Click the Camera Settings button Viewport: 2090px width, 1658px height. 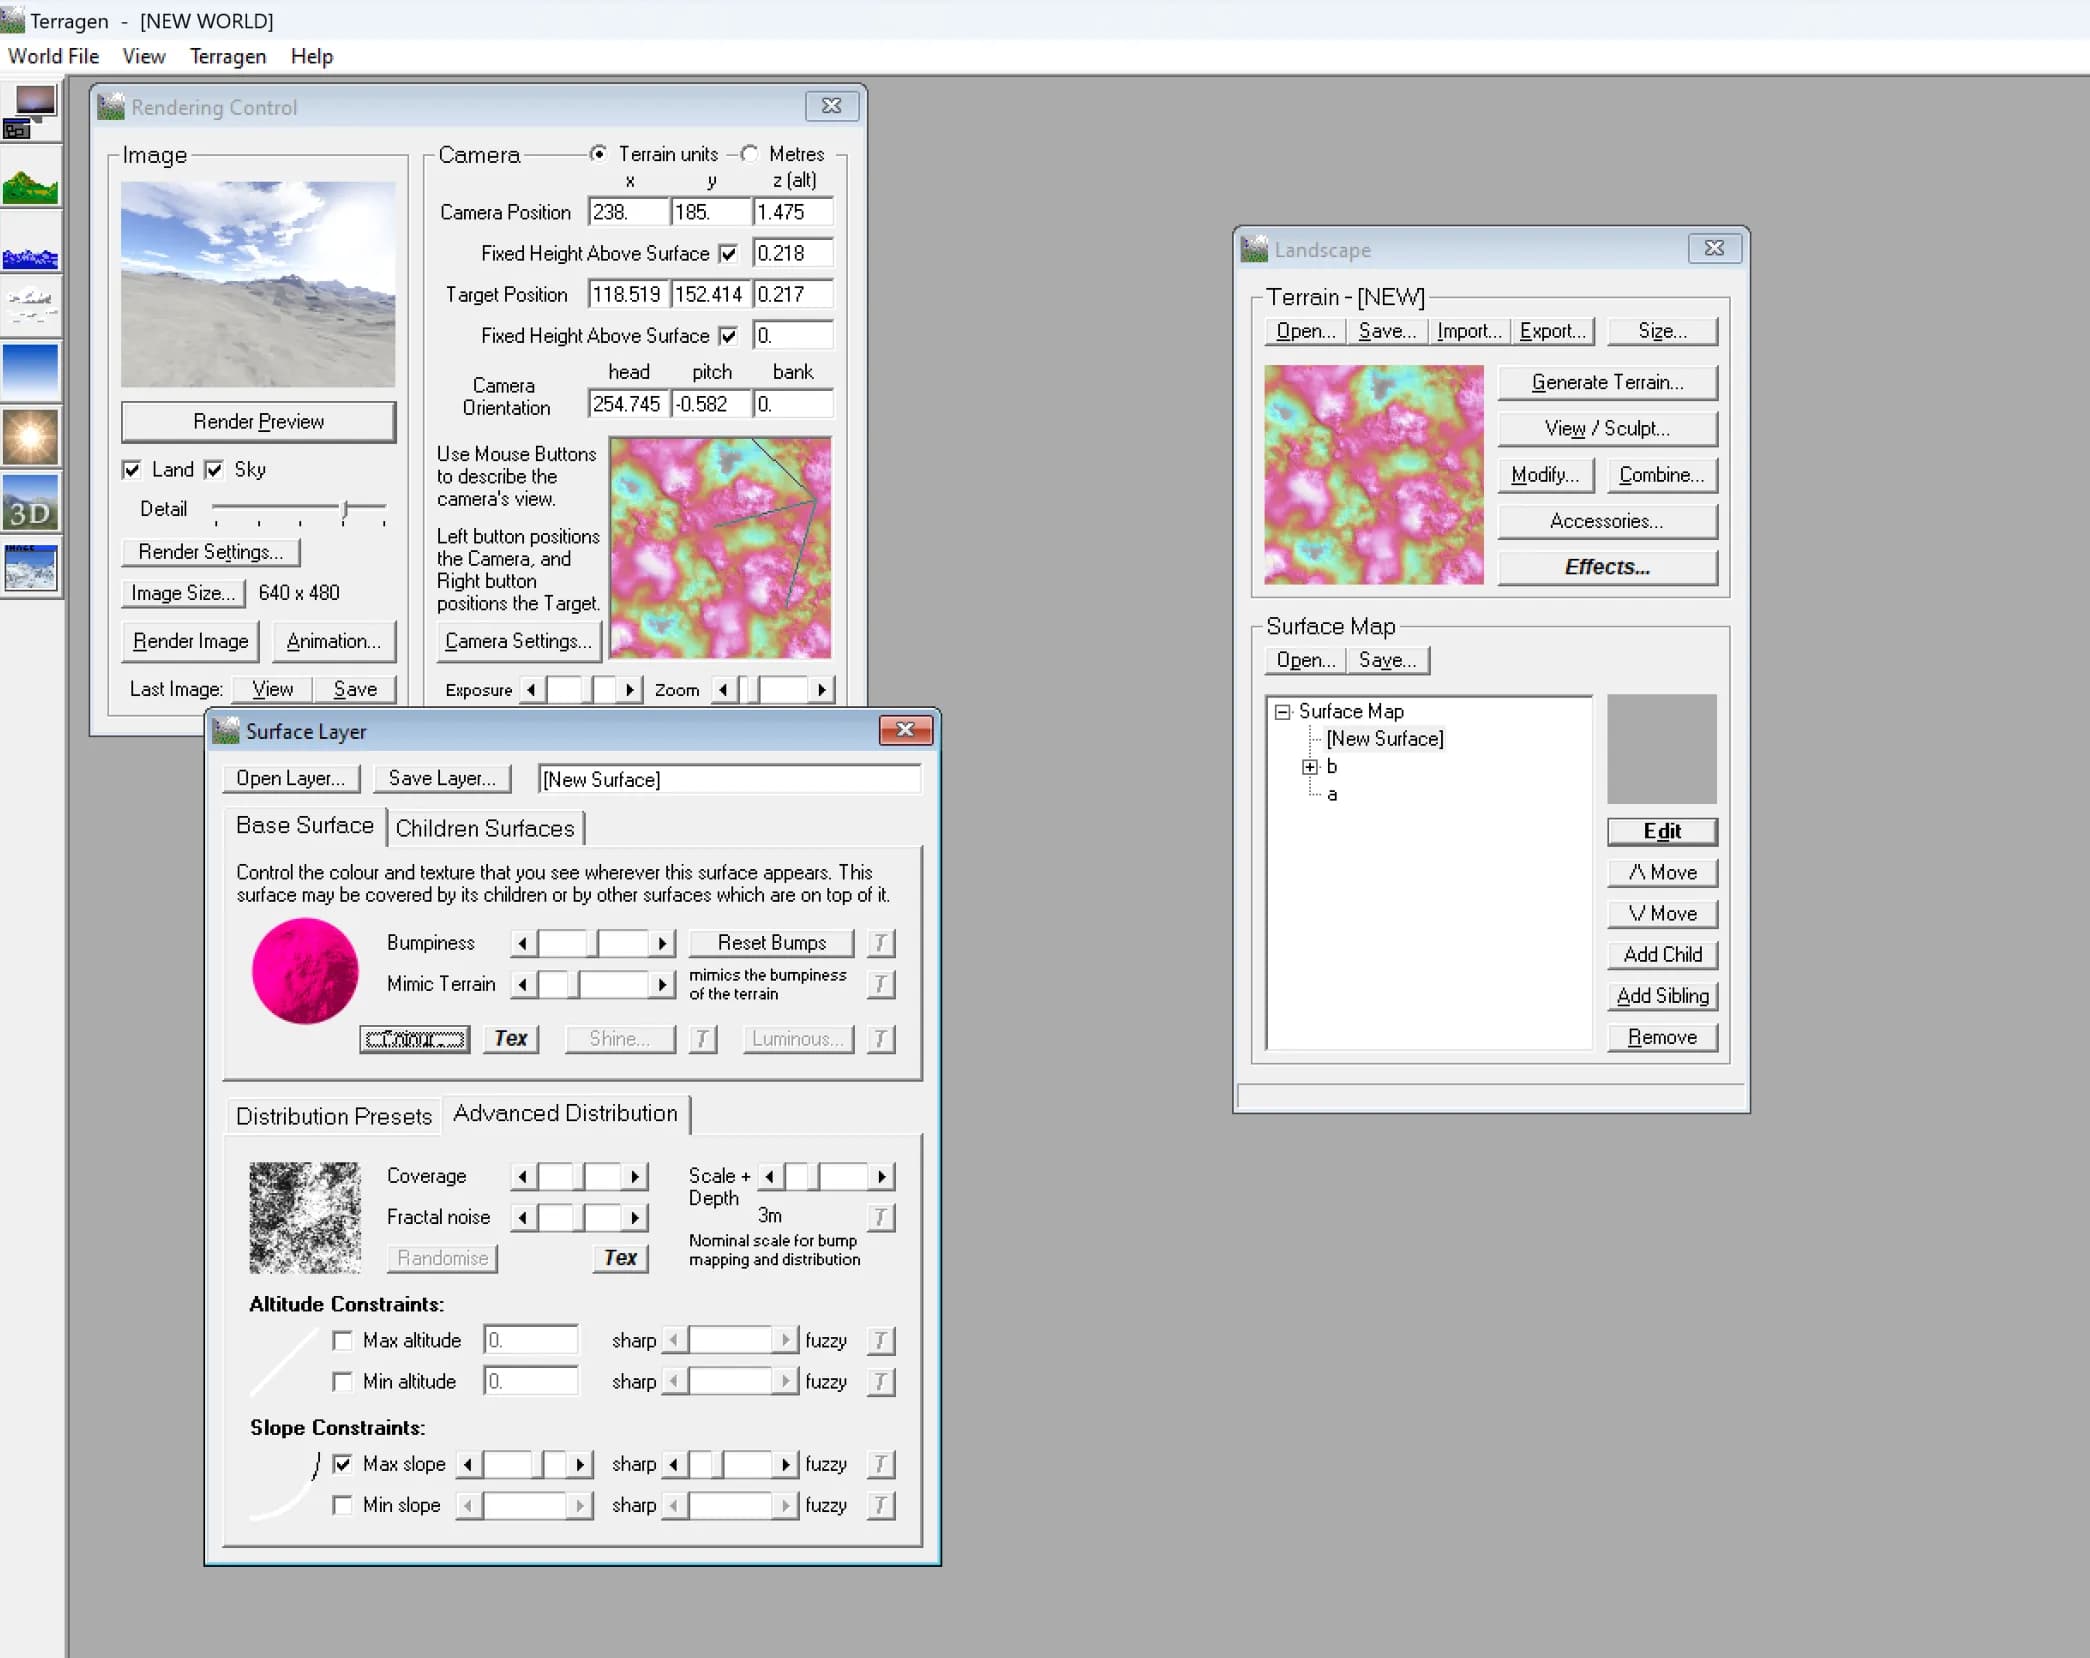(517, 641)
